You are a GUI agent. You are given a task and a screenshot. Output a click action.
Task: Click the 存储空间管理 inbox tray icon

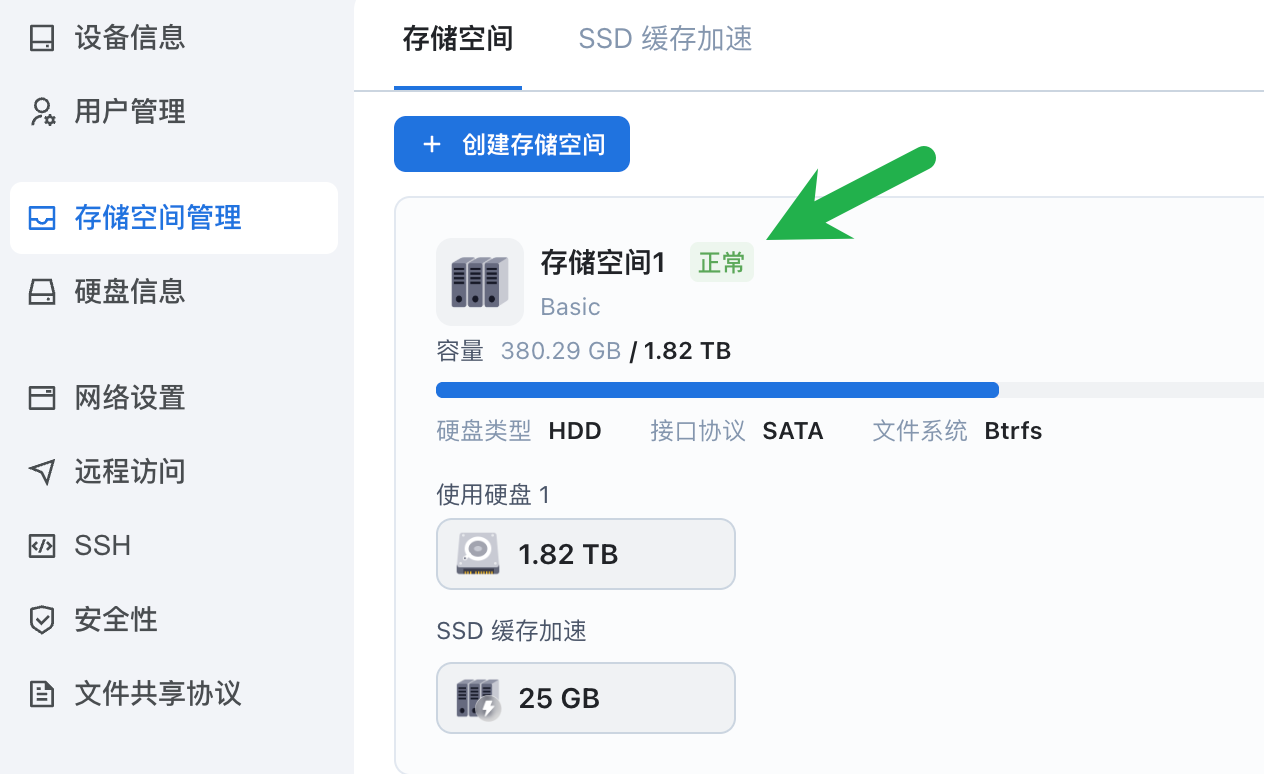(41, 218)
